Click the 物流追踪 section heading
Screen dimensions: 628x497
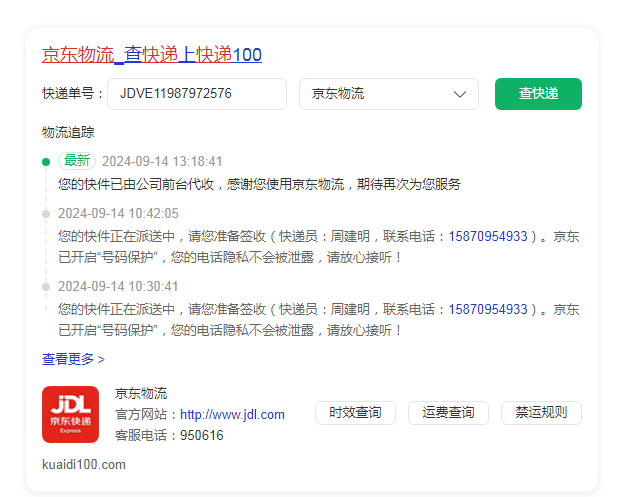pos(68,132)
